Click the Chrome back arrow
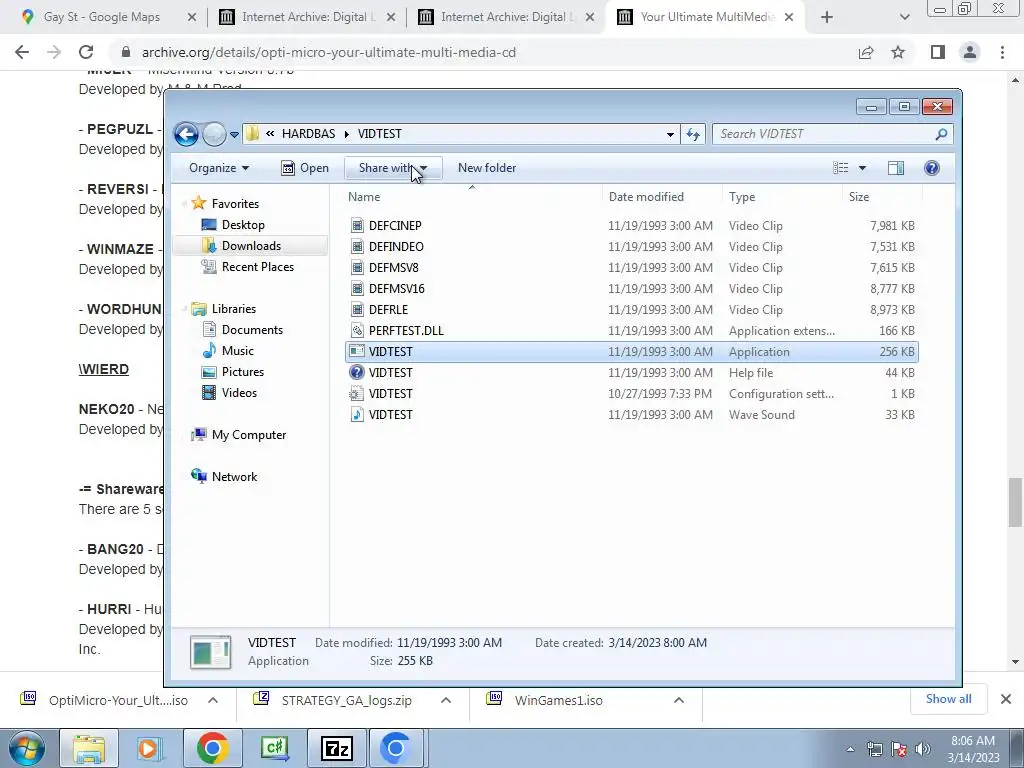The image size is (1024, 768). tap(22, 52)
